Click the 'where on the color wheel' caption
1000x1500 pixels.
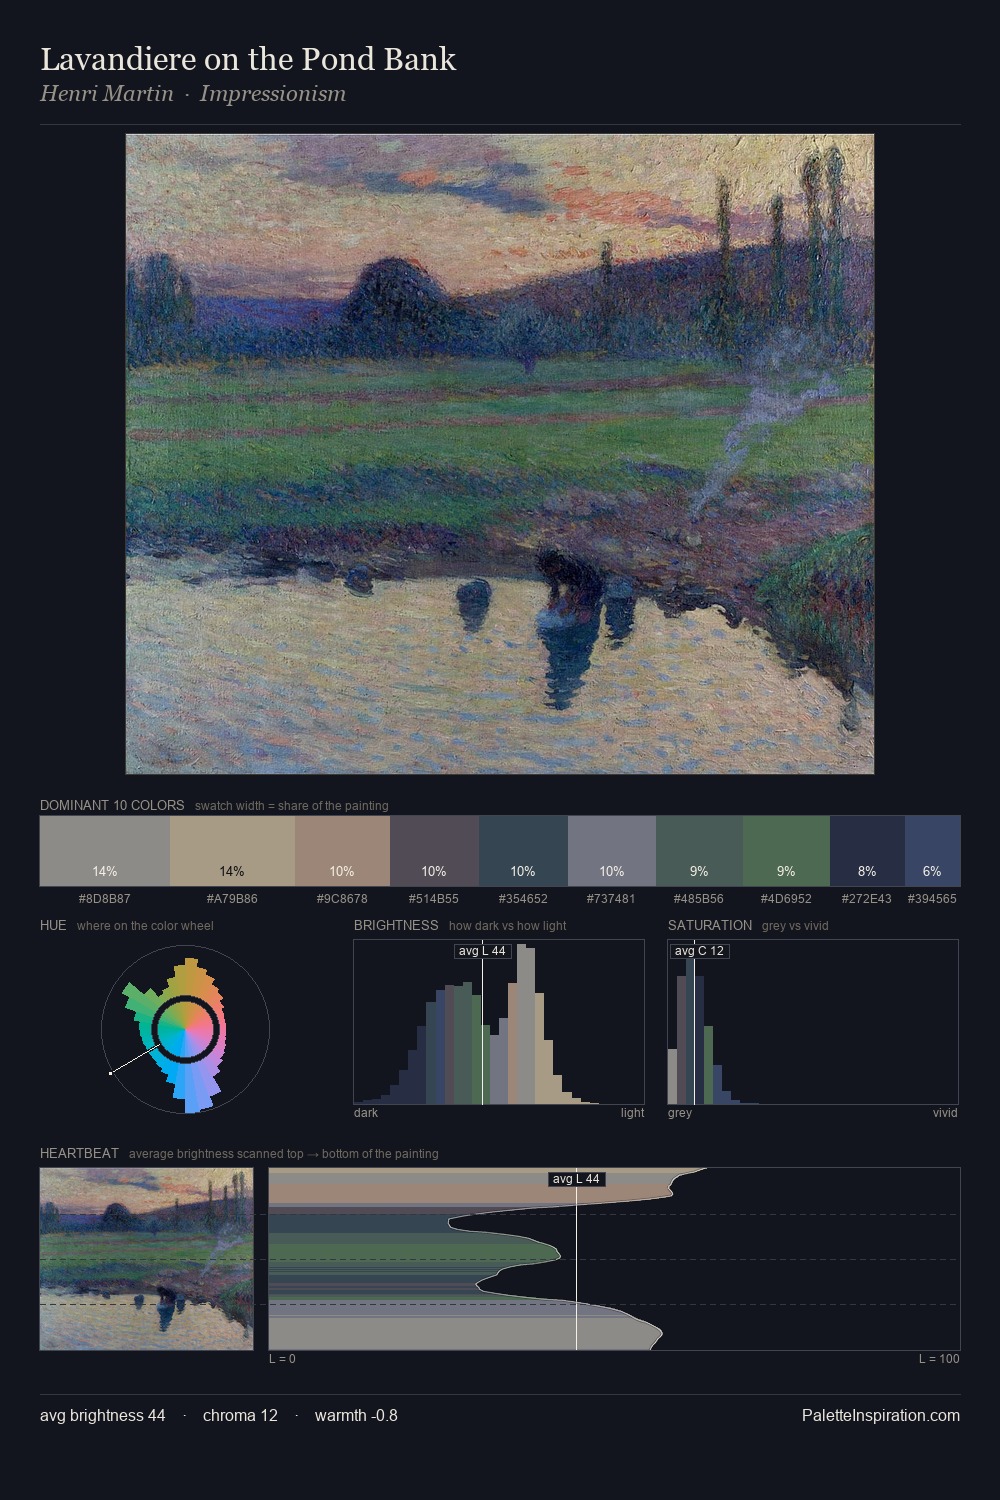pos(145,925)
